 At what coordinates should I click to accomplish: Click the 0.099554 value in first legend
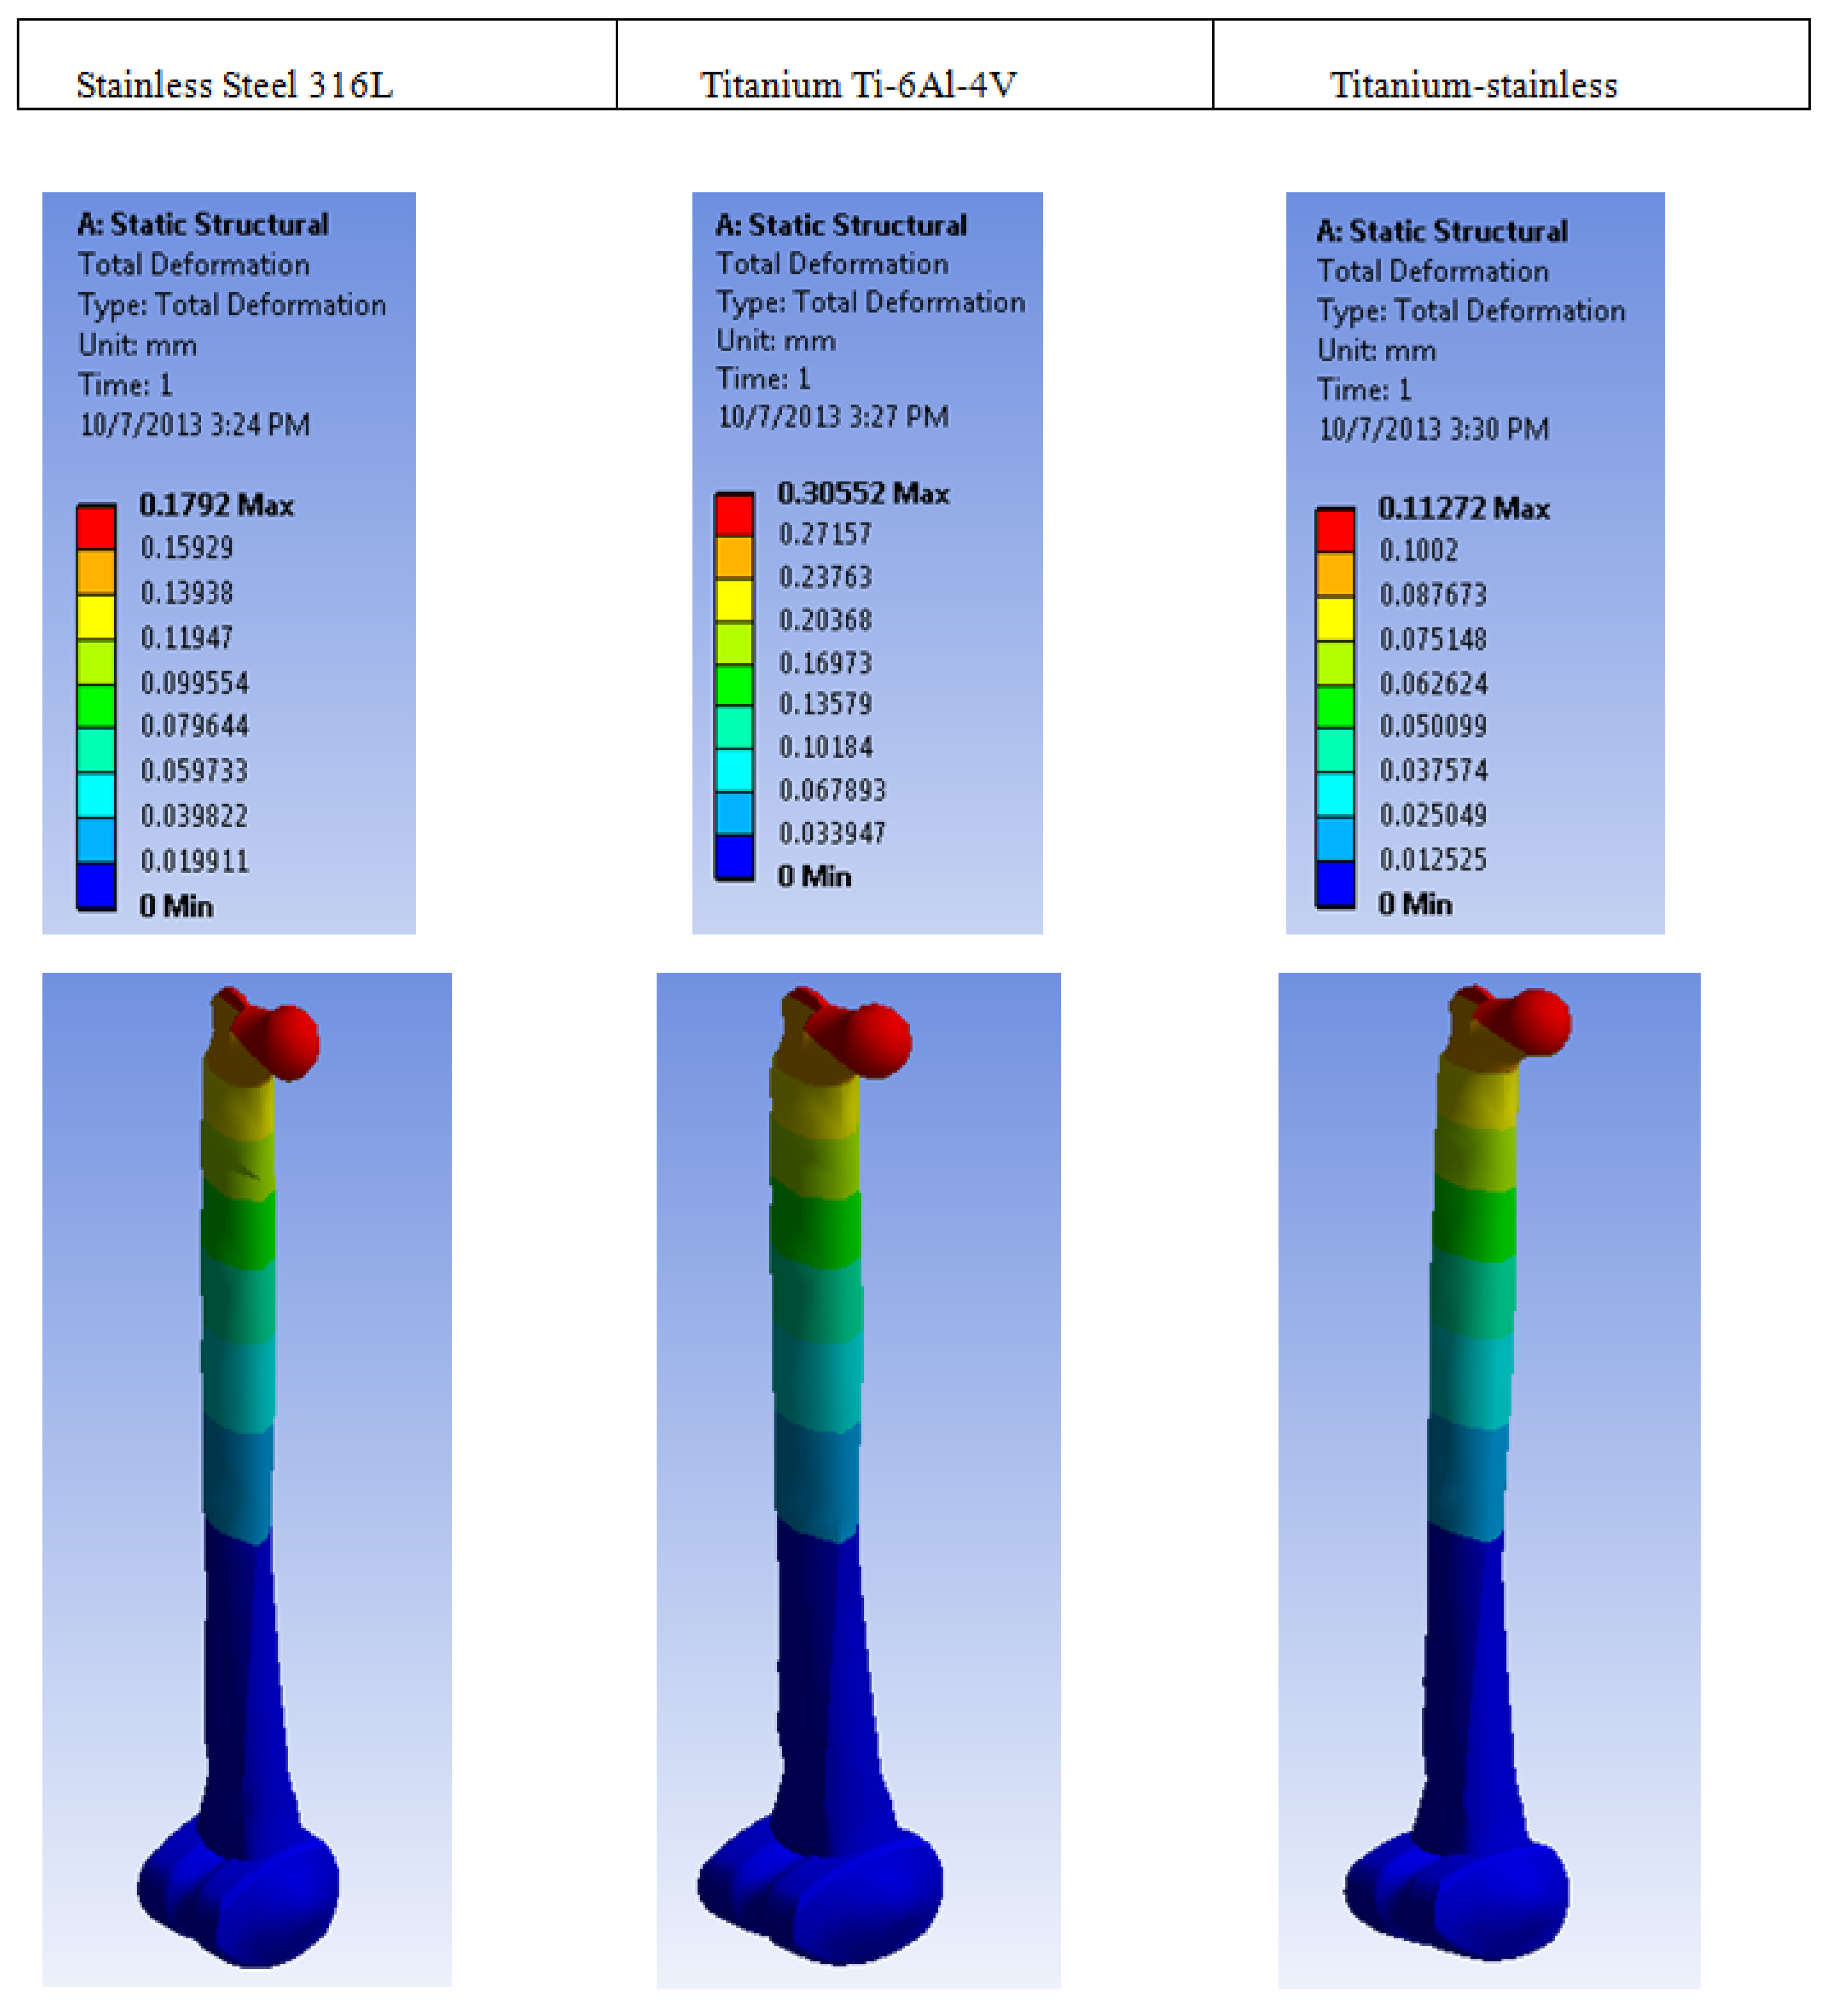tap(194, 683)
